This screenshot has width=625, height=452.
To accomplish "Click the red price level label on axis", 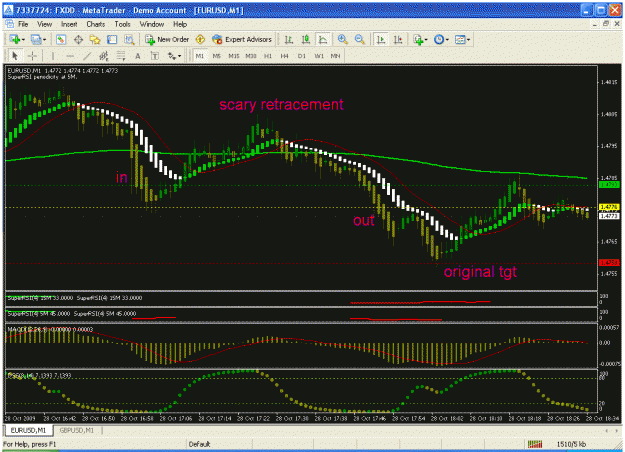I will [609, 263].
